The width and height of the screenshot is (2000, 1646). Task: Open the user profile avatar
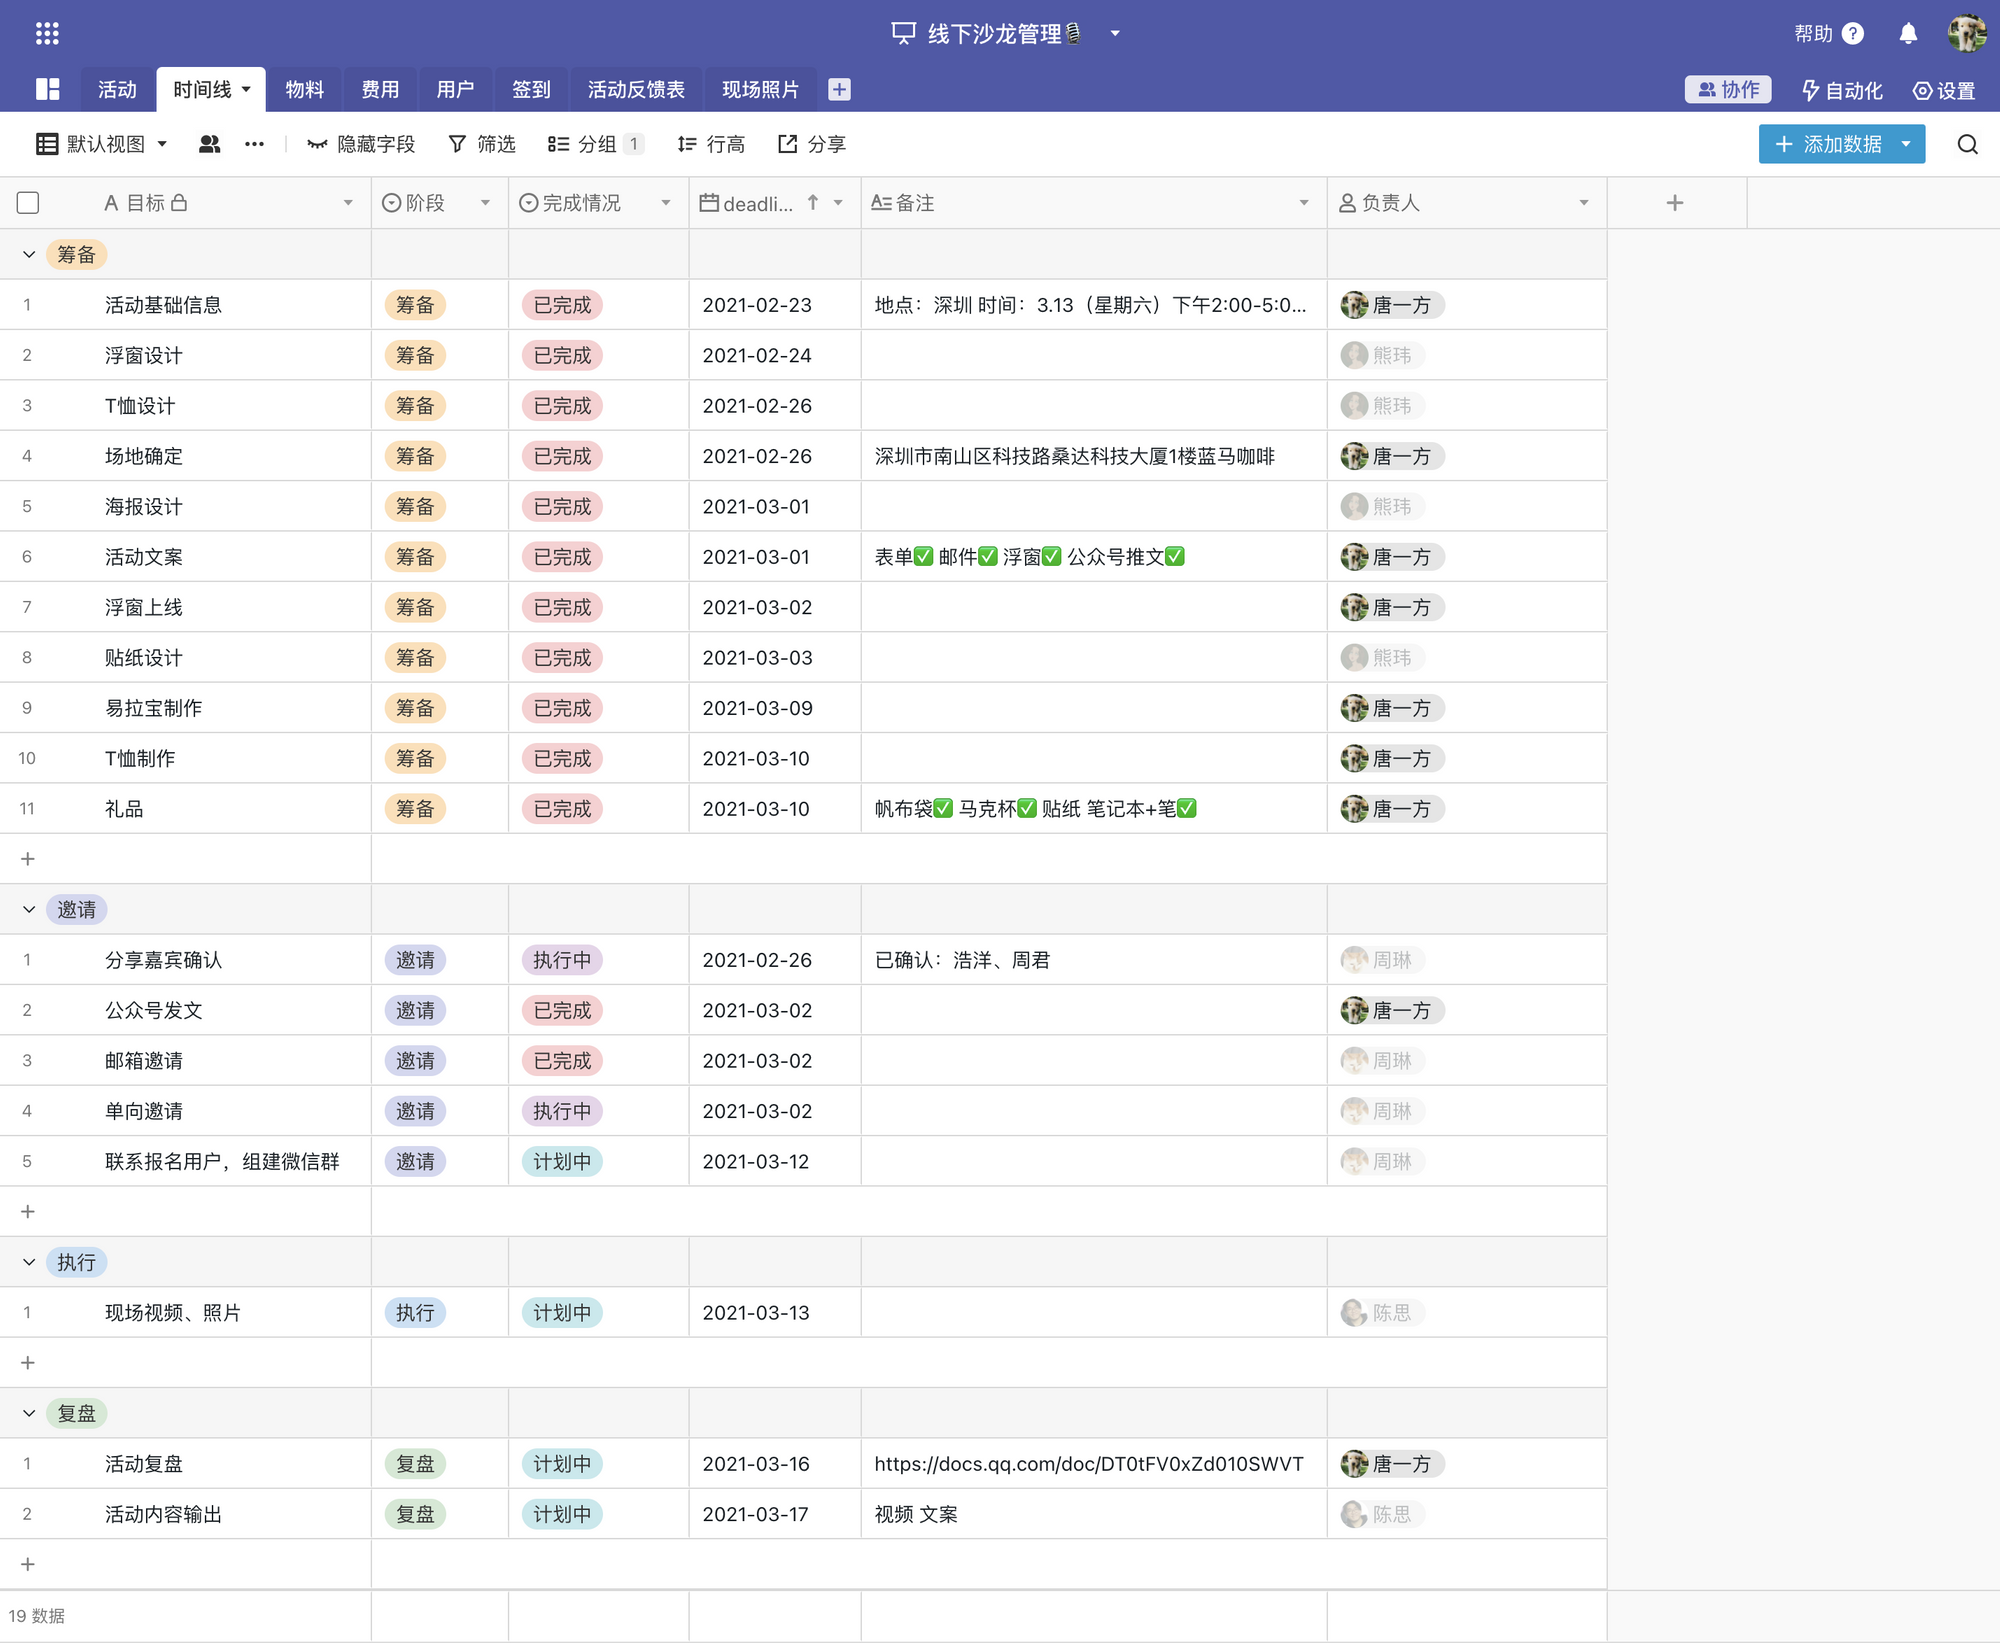coord(1966,34)
